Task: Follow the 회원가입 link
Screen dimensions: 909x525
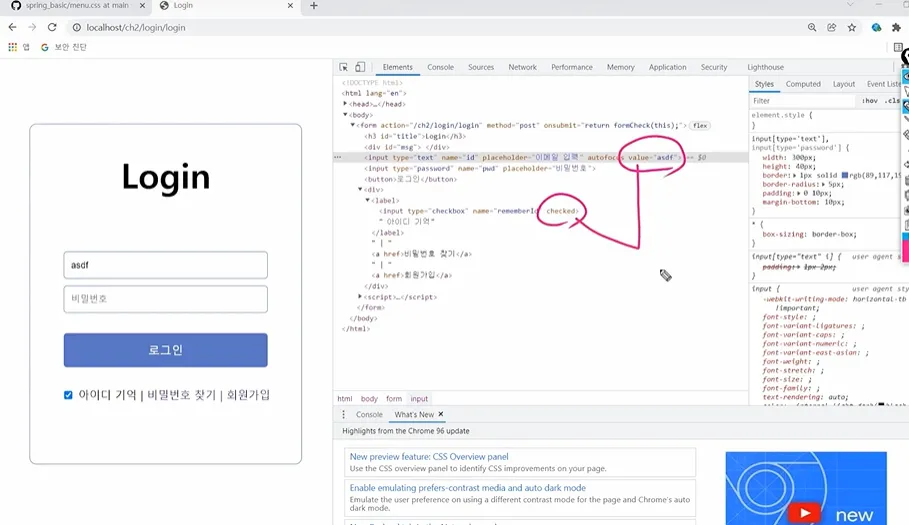Action: click(248, 395)
